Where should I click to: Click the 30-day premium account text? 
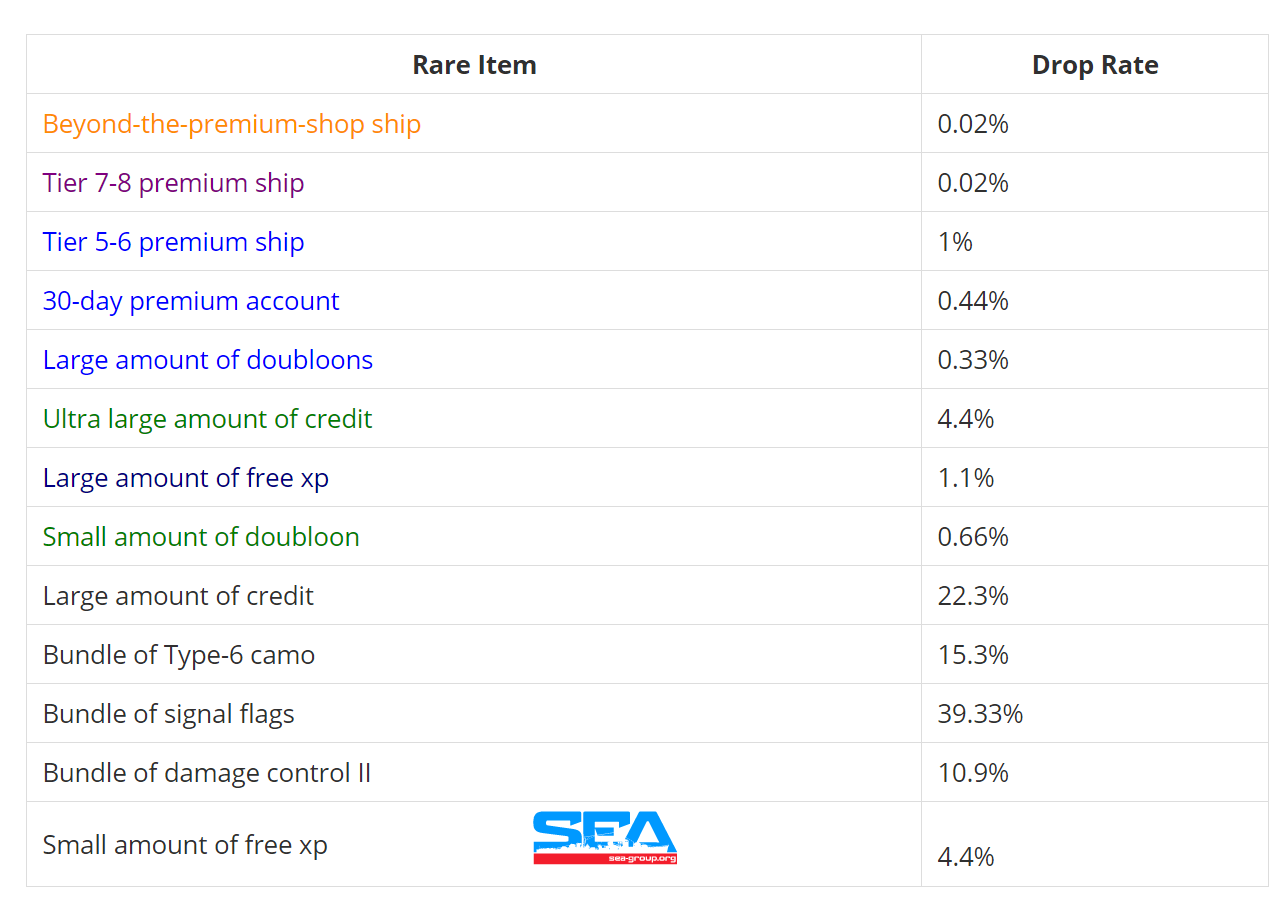191,301
